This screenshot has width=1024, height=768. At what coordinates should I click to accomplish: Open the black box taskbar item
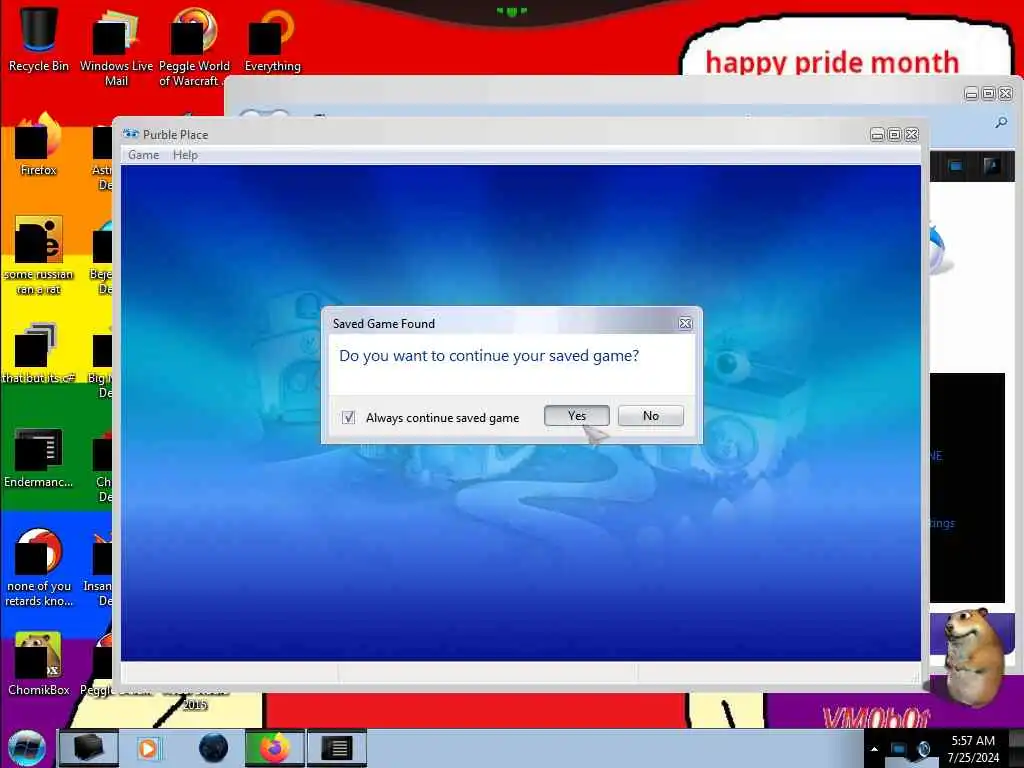(89, 748)
